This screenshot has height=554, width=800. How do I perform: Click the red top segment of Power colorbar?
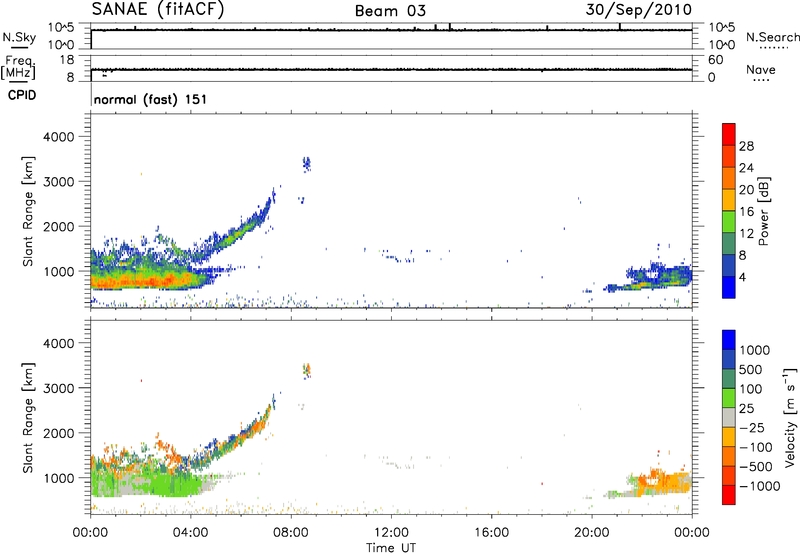(x=729, y=135)
